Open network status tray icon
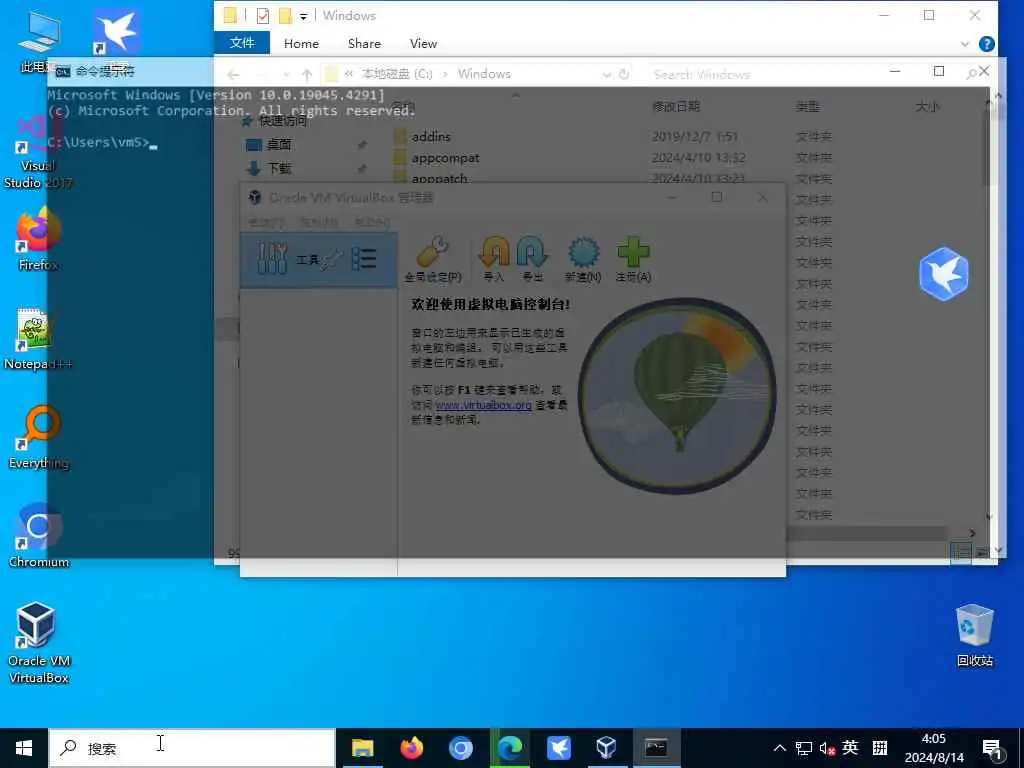The image size is (1024, 768). click(803, 748)
